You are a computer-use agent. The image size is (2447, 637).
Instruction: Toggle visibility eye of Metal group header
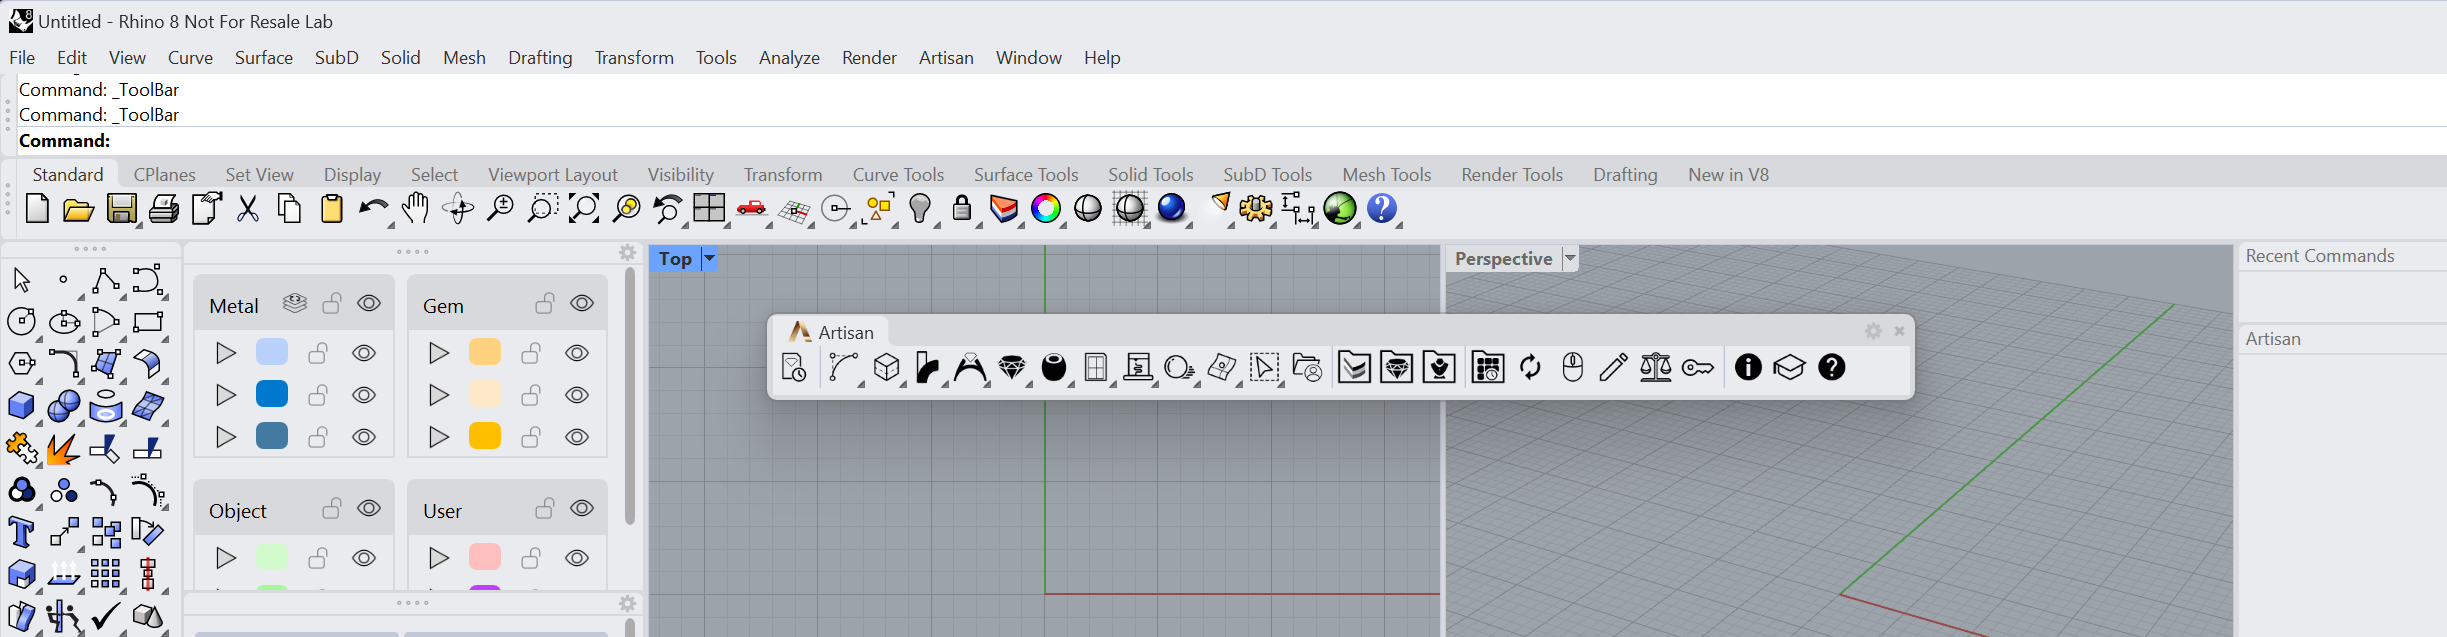(x=369, y=303)
